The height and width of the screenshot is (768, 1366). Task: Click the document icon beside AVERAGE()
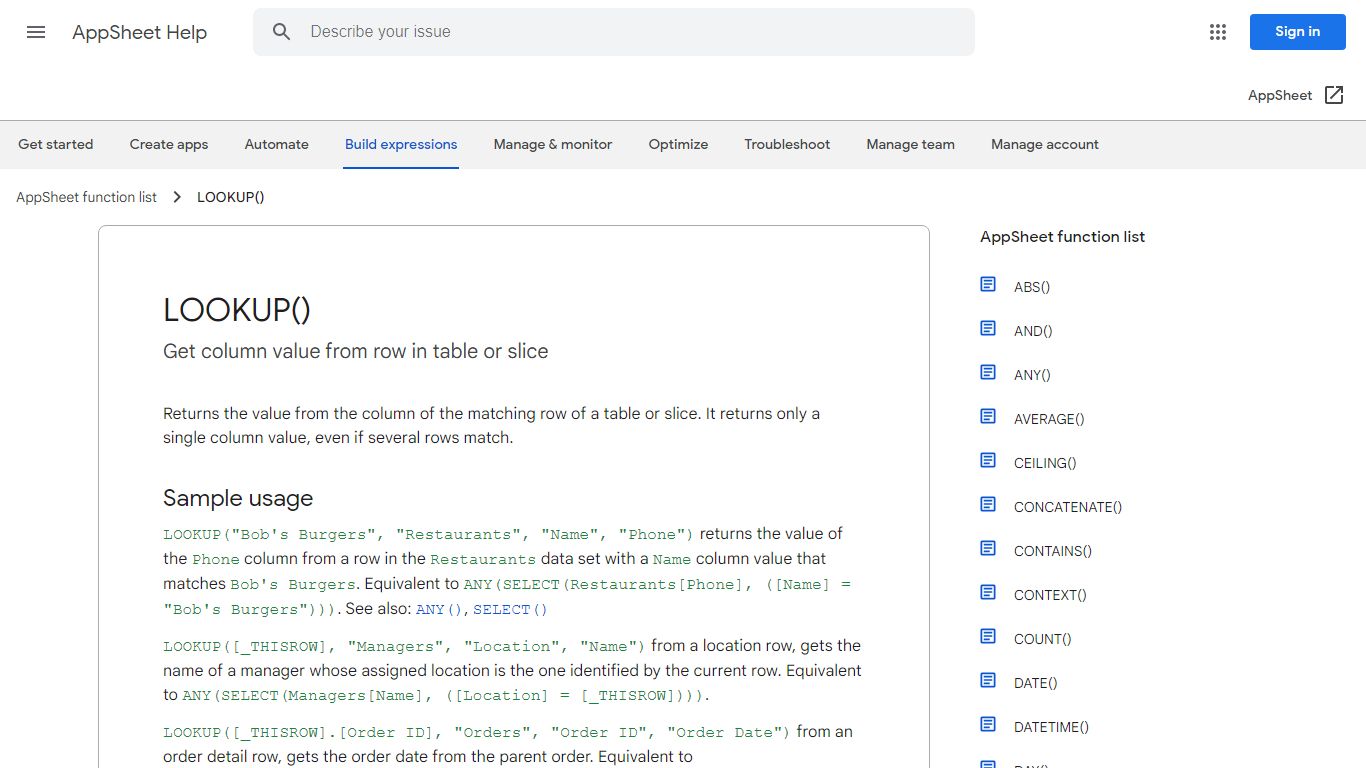tap(988, 417)
